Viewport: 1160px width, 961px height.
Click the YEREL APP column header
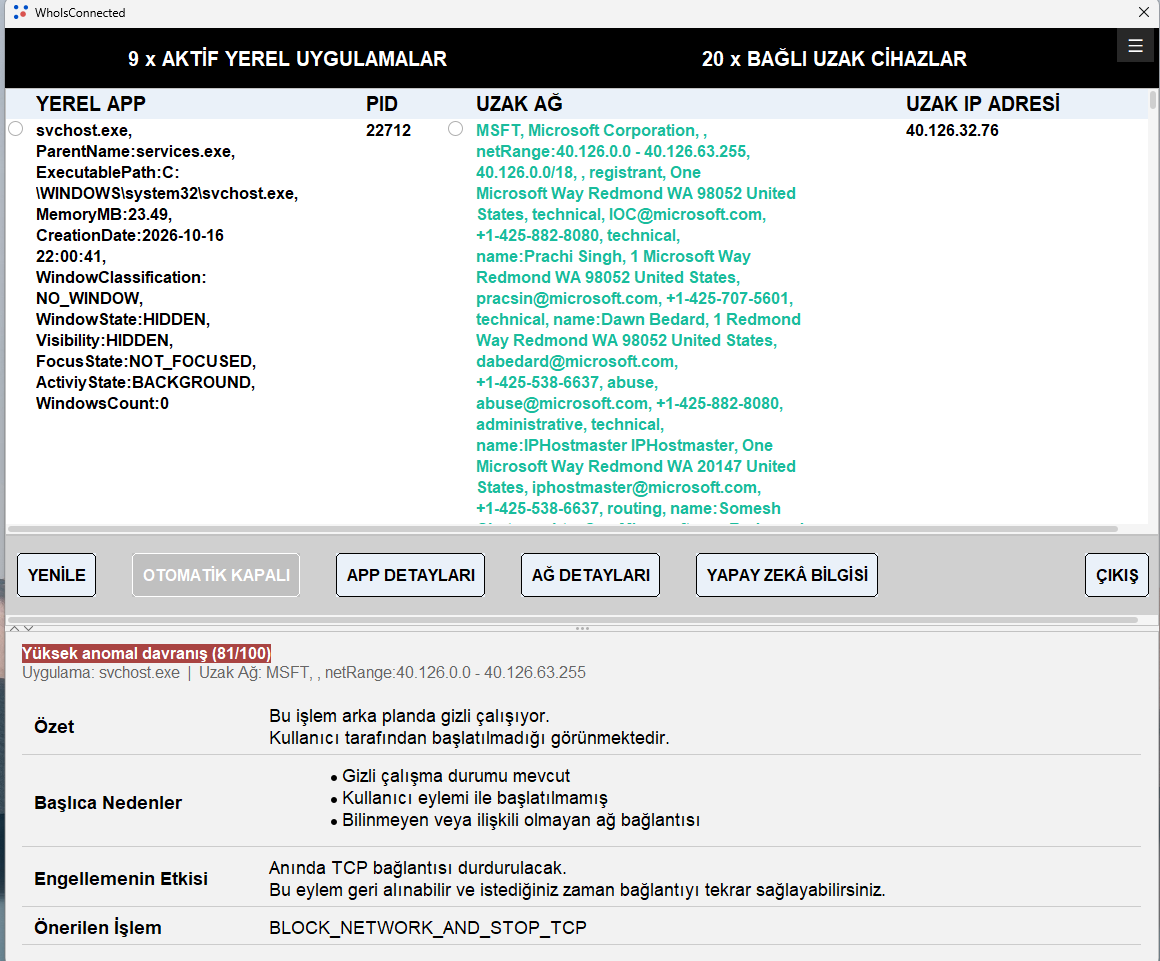coord(91,104)
